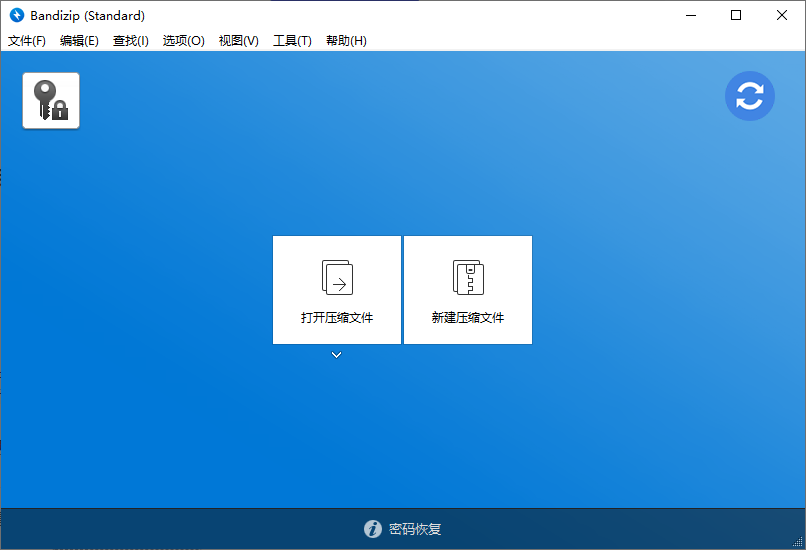Viewport: 806px width, 550px height.
Task: Maximize the Bandizip window
Action: tap(736, 15)
